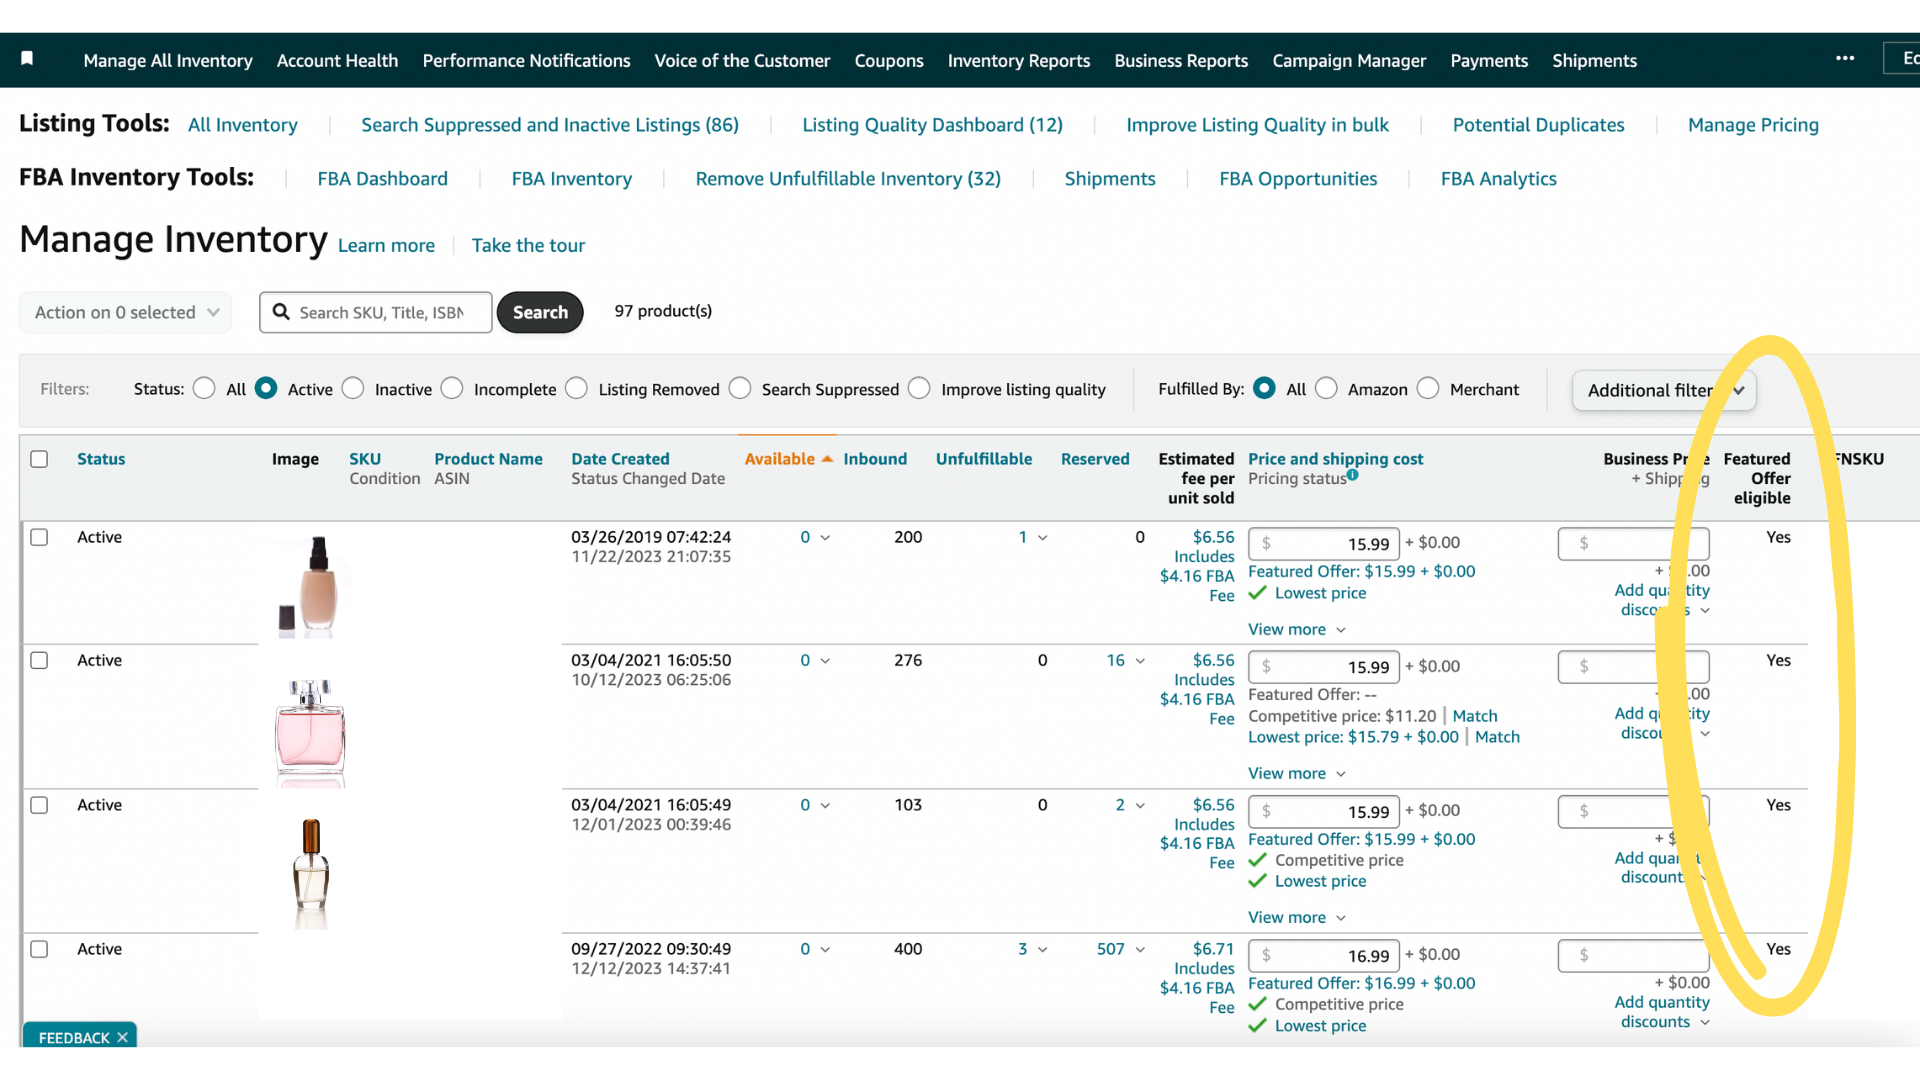The height and width of the screenshot is (1080, 1920).
Task: Expand Add quantity discounts on last product
Action: click(x=1662, y=1012)
